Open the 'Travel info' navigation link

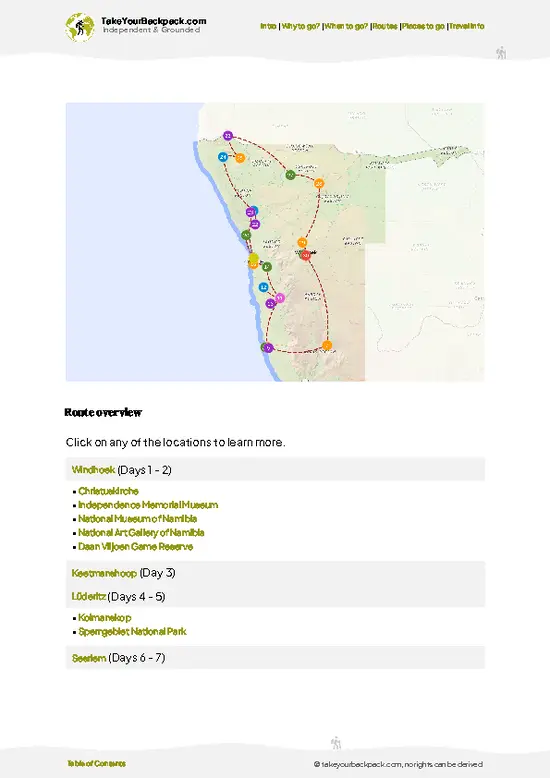click(x=467, y=26)
